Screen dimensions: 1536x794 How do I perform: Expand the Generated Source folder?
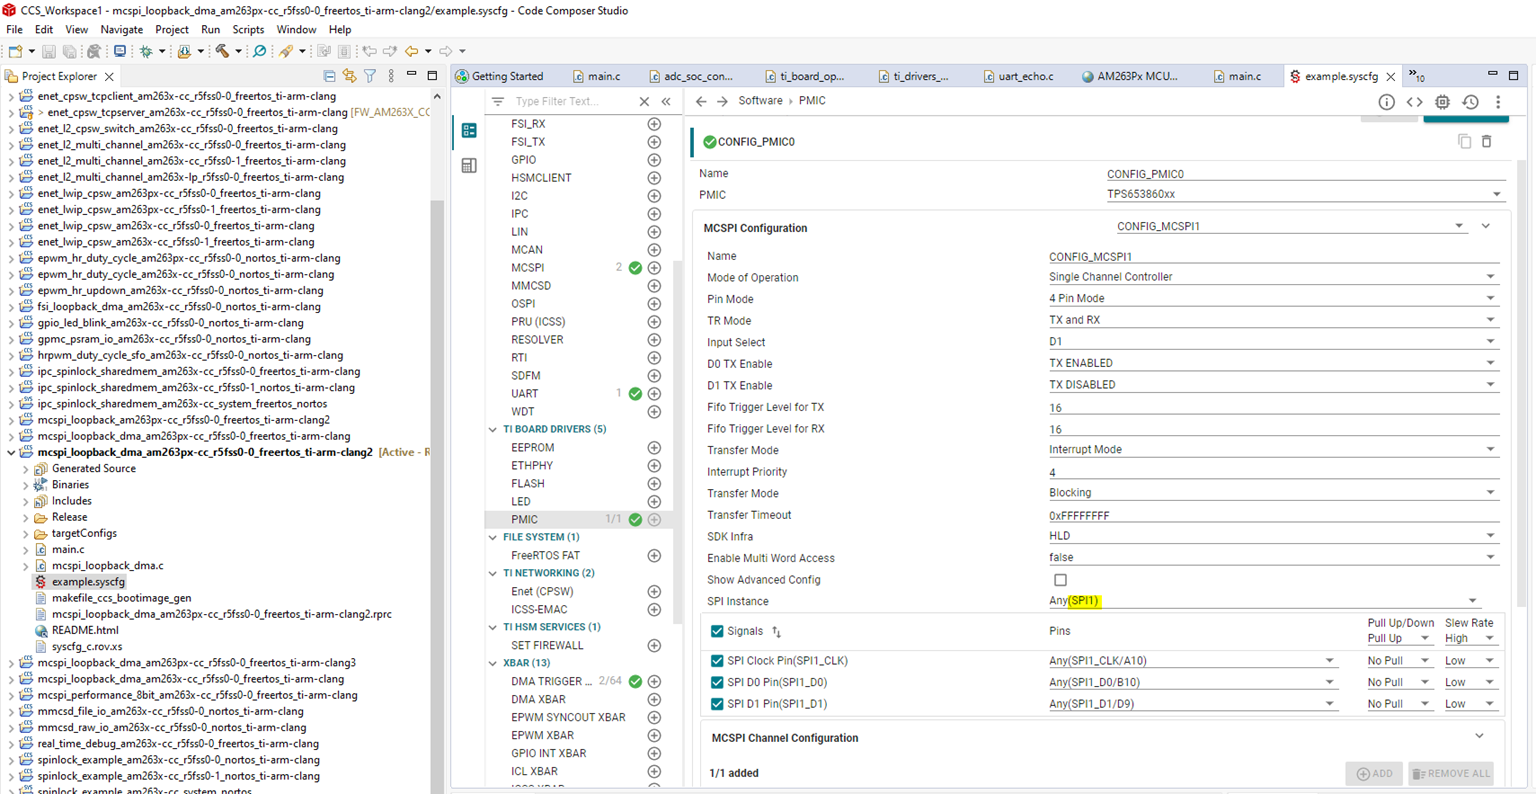tap(26, 469)
